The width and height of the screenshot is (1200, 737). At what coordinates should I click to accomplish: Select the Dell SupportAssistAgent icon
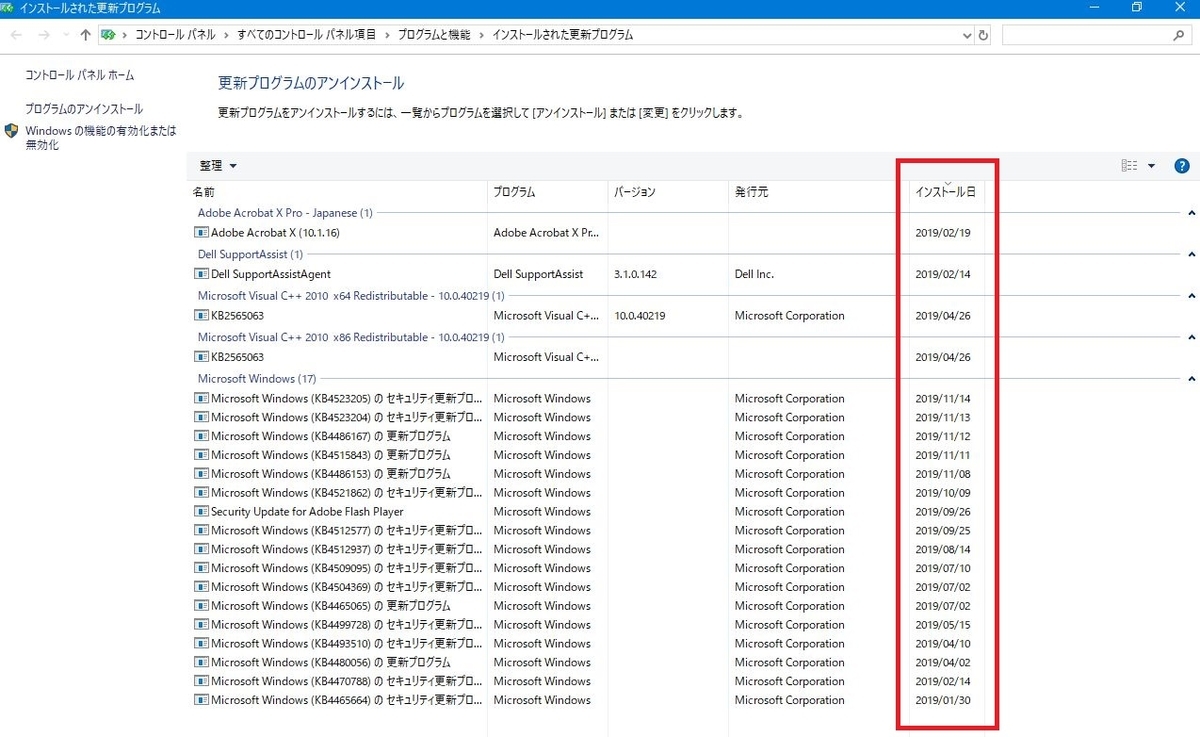click(201, 274)
